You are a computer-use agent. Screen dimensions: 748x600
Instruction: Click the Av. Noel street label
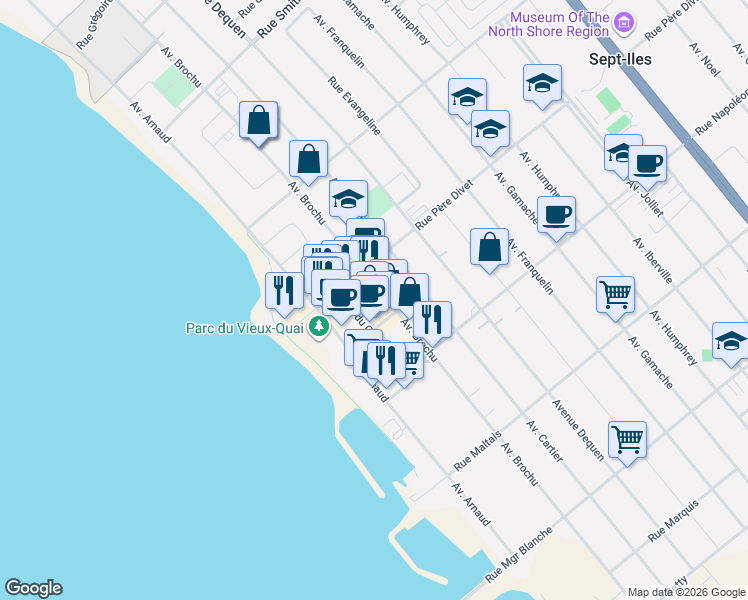[x=704, y=60]
